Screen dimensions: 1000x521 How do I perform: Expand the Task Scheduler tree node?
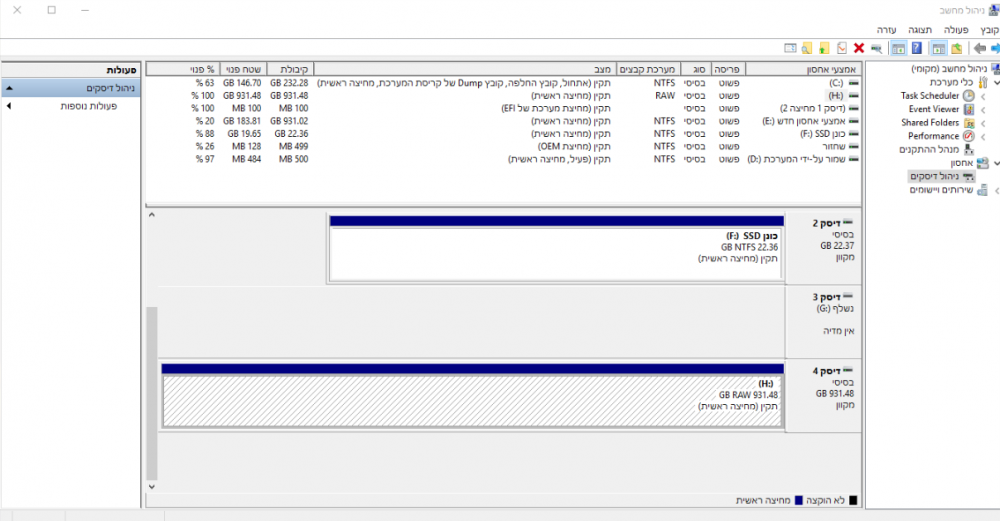click(983, 96)
